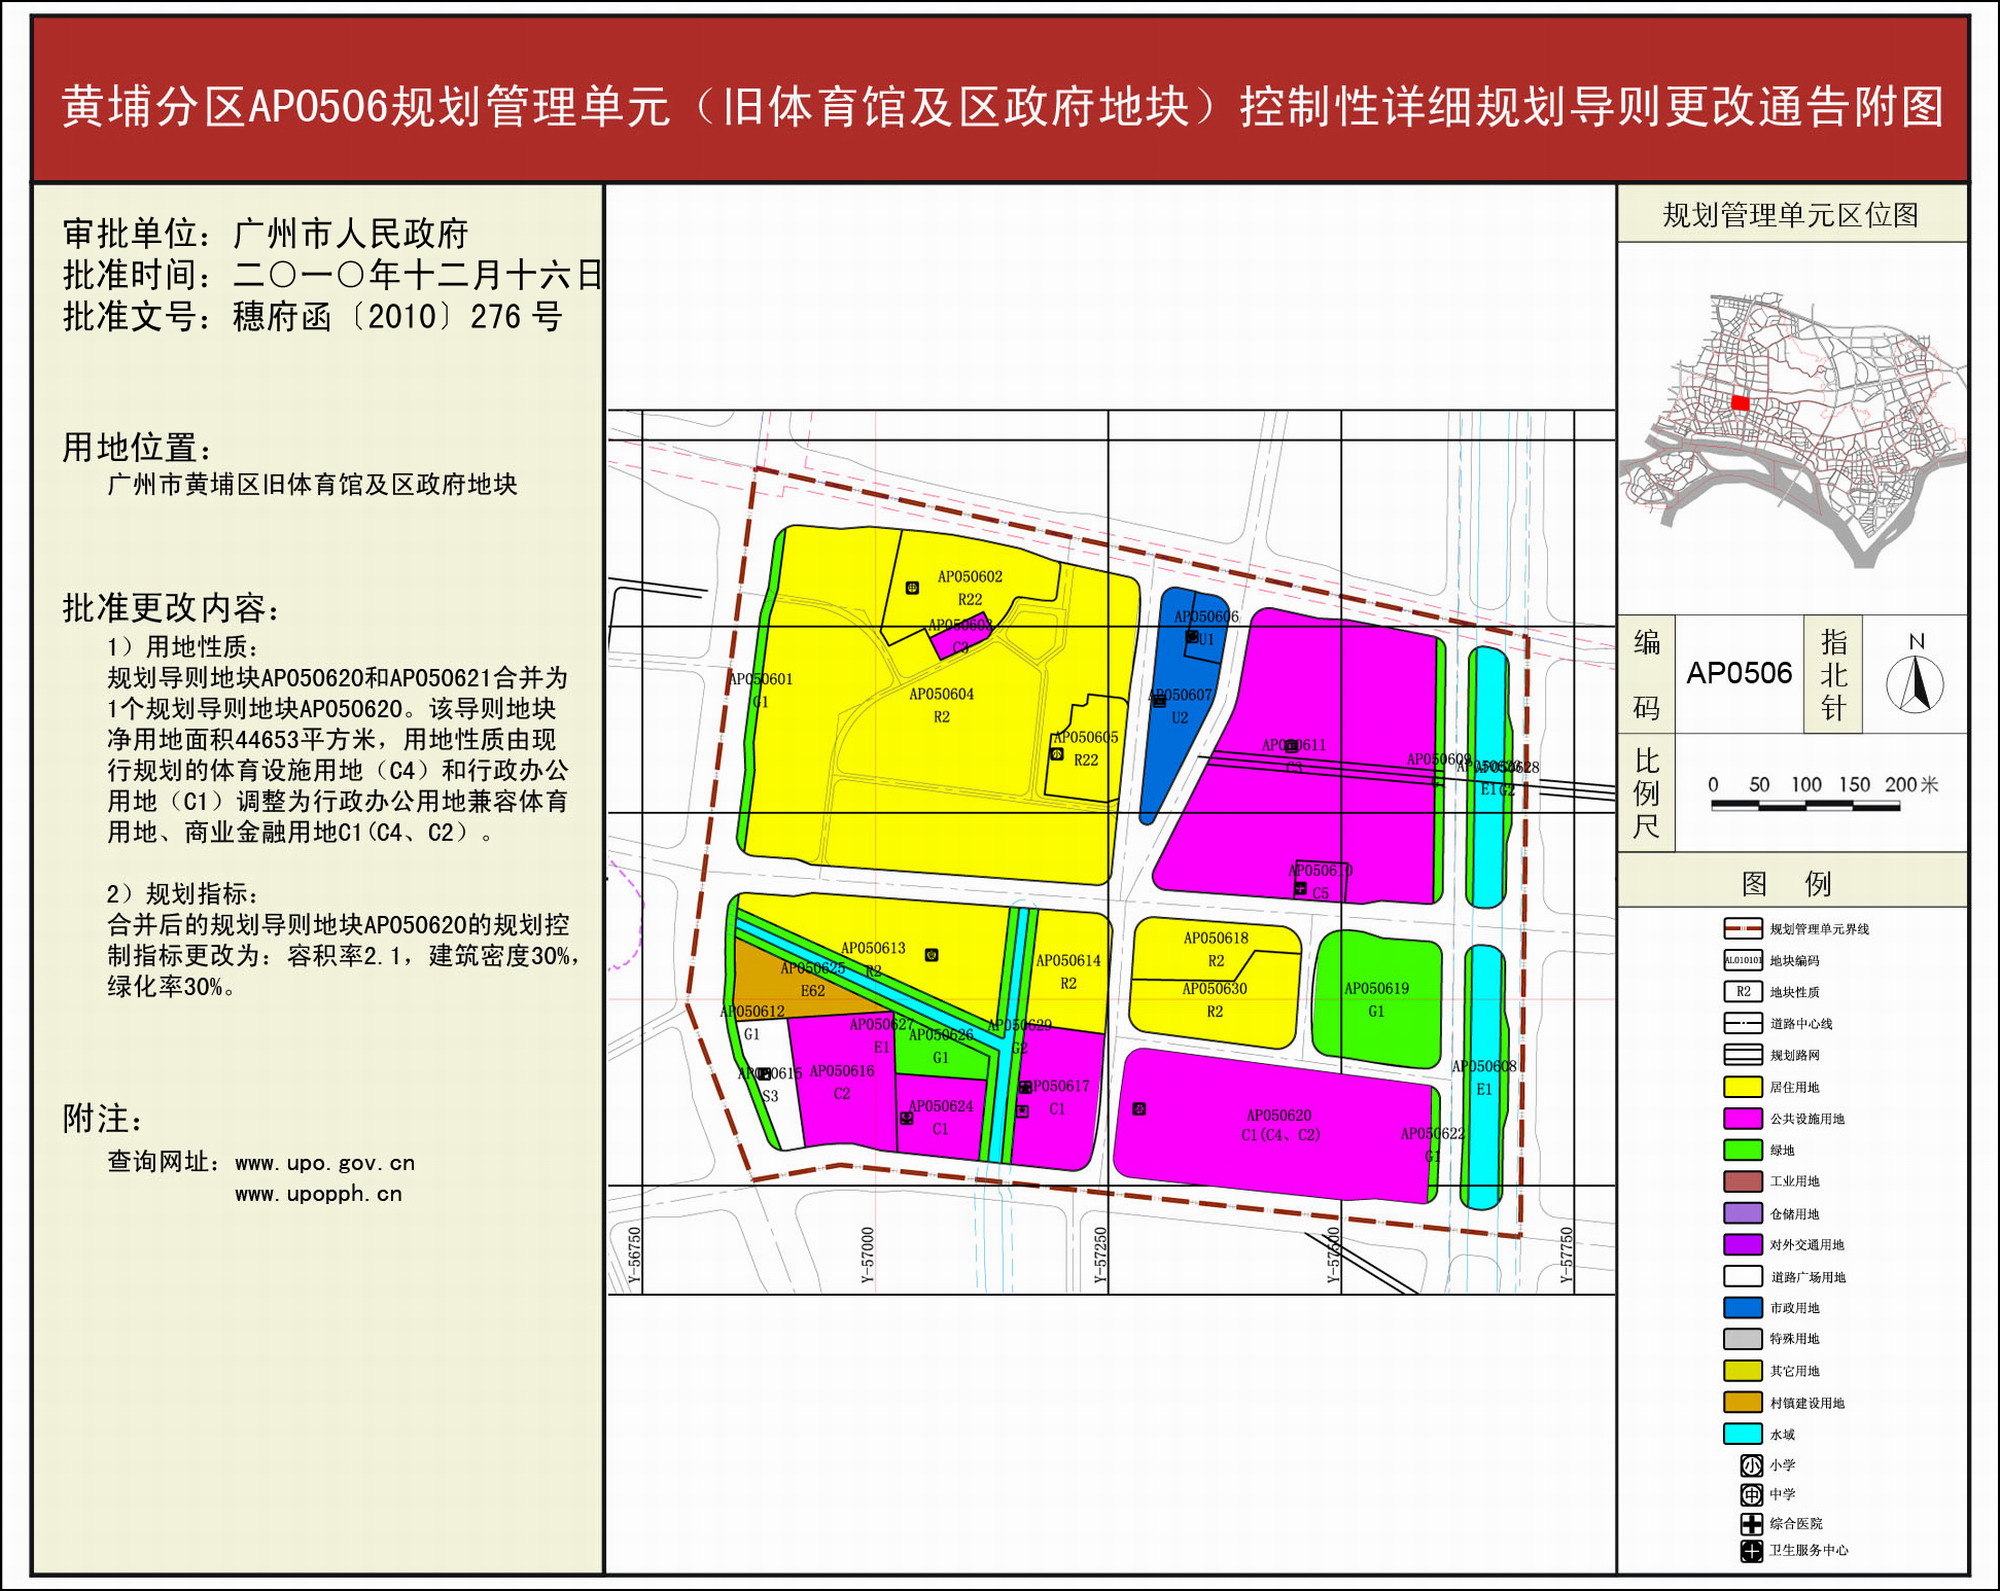Click the 综合医院 hospital cross icon
The height and width of the screenshot is (1591, 2000).
[1751, 1523]
